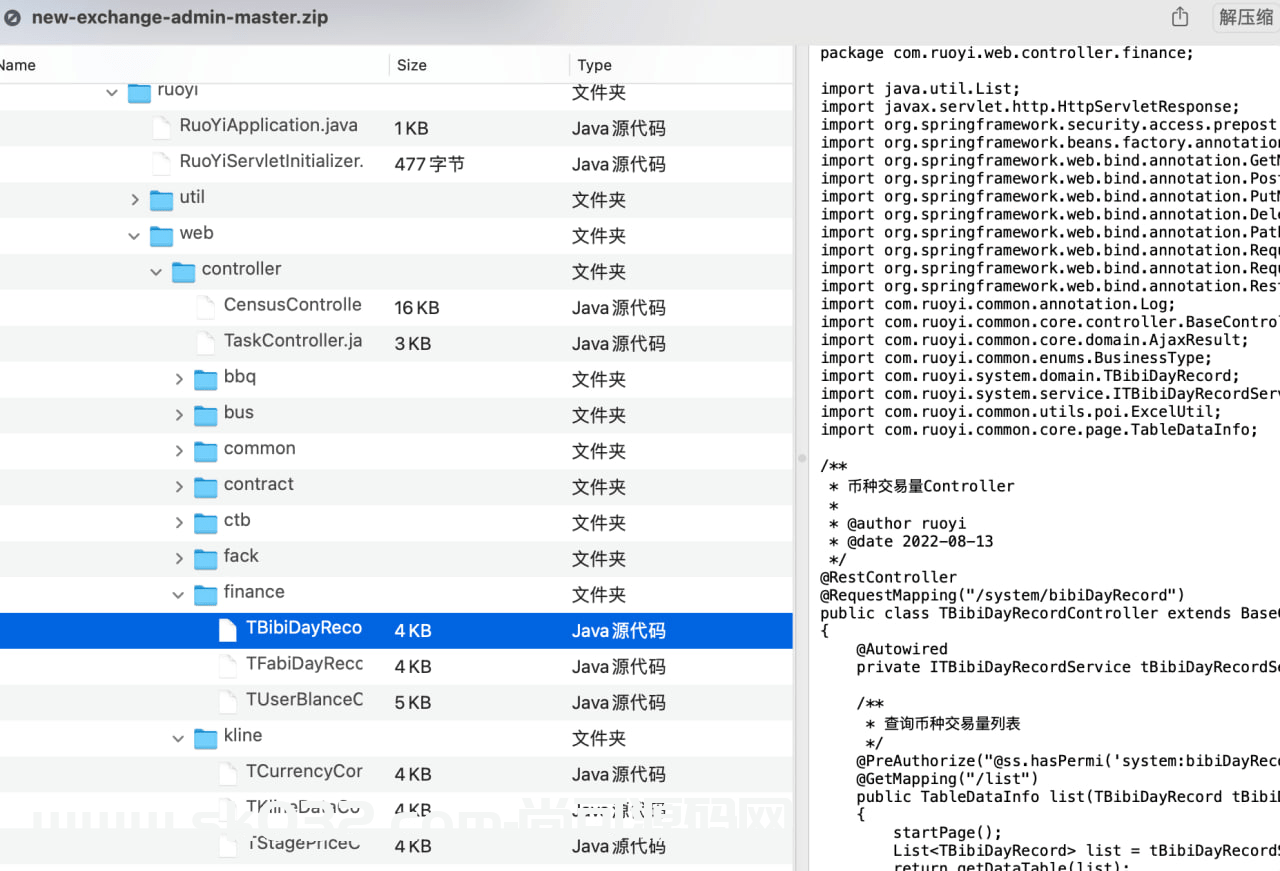Click the startPage() line in preview

coord(947,832)
